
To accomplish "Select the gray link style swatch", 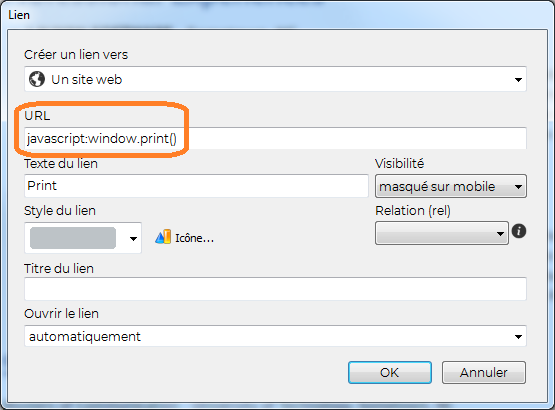I will click(73, 238).
